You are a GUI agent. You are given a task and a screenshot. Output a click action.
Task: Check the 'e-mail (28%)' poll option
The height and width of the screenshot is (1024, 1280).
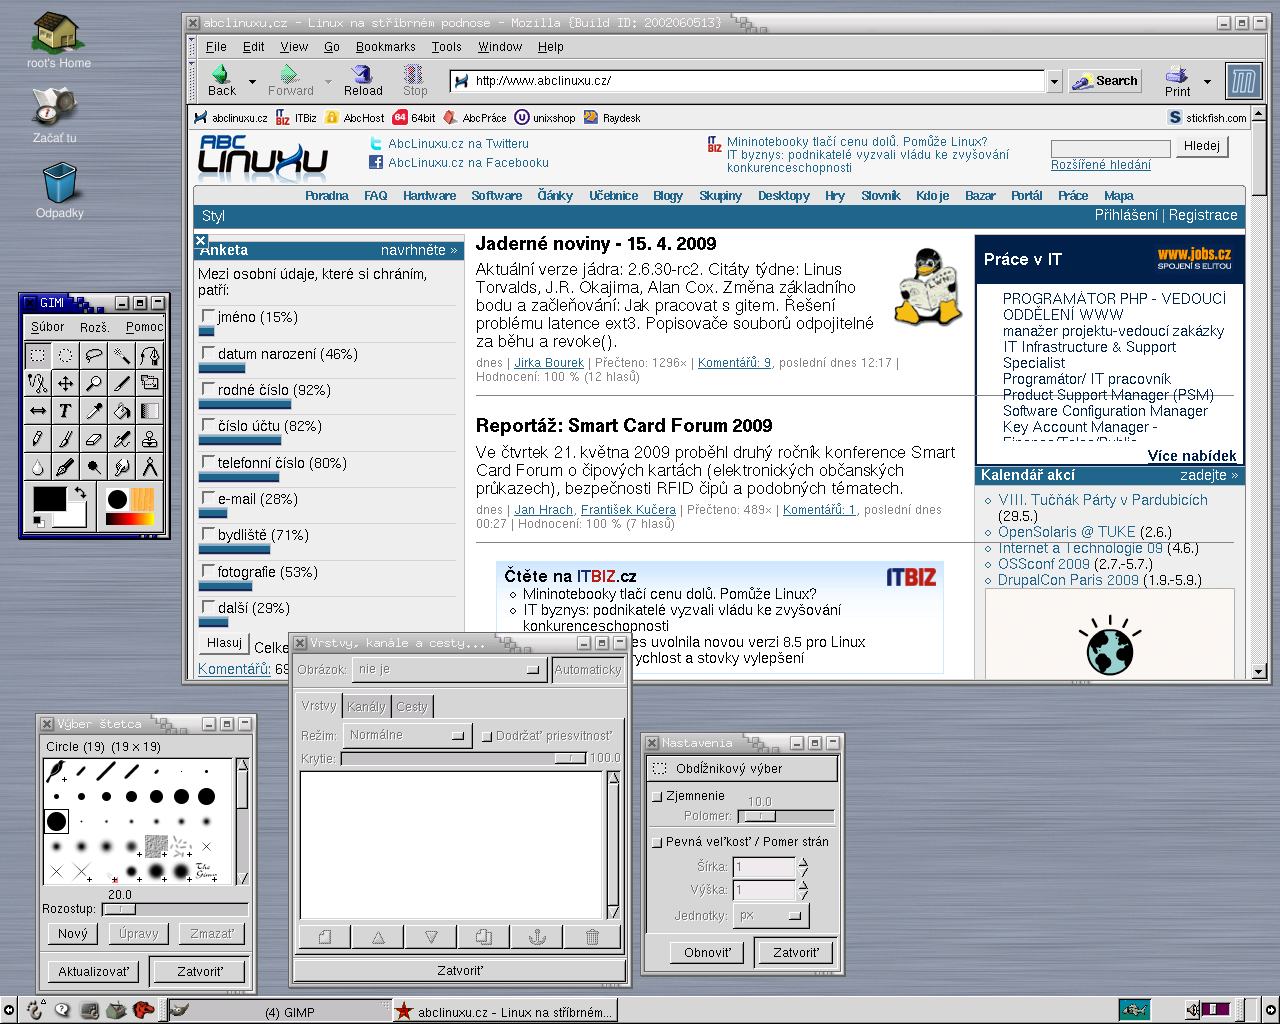(208, 498)
